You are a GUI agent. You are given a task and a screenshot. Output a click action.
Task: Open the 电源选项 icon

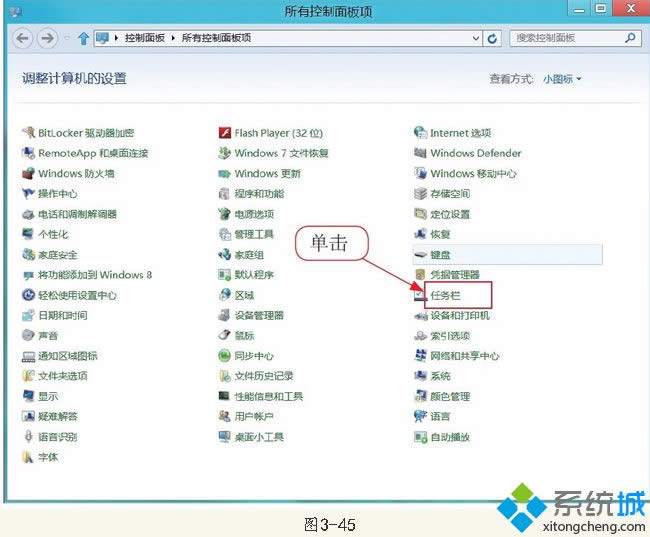pyautogui.click(x=225, y=214)
